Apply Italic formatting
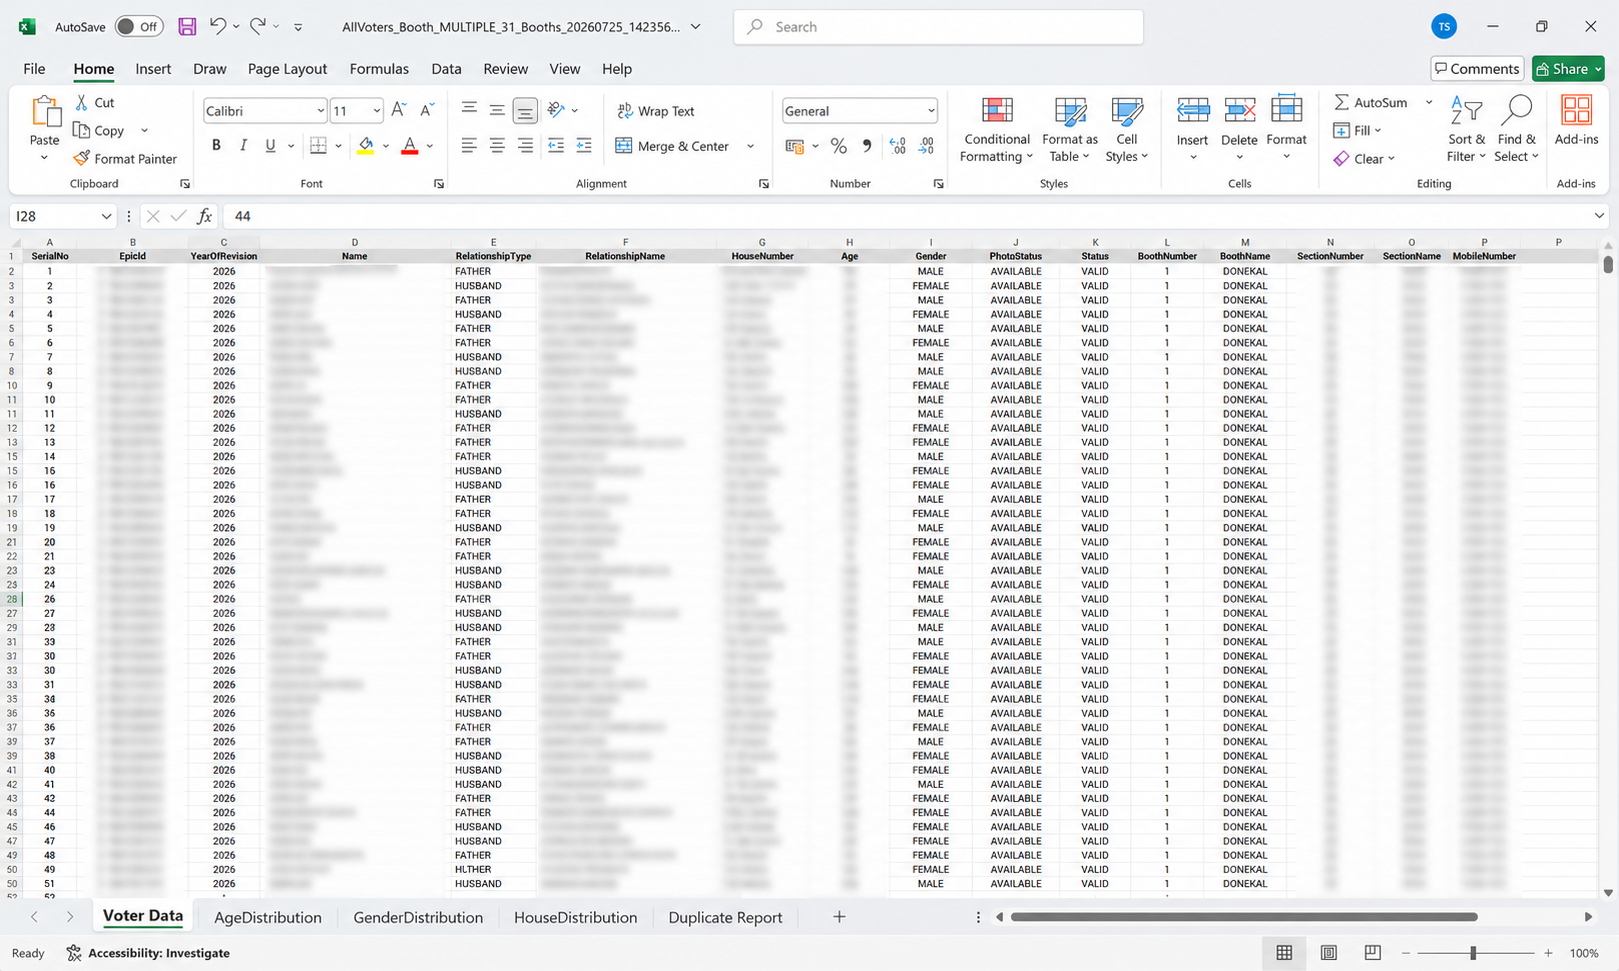Viewport: 1619px width, 971px height. [243, 146]
